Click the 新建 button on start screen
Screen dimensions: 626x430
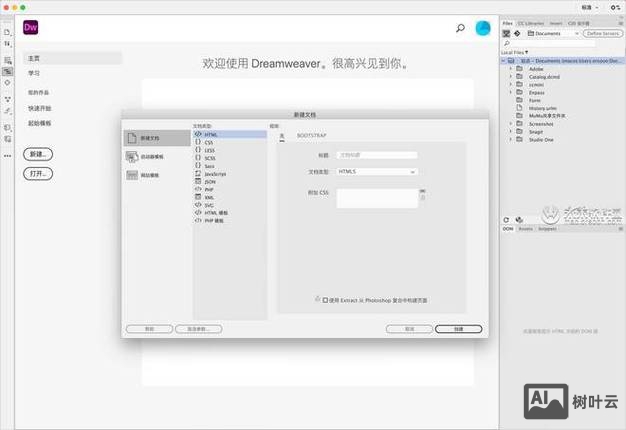pyautogui.click(x=38, y=154)
